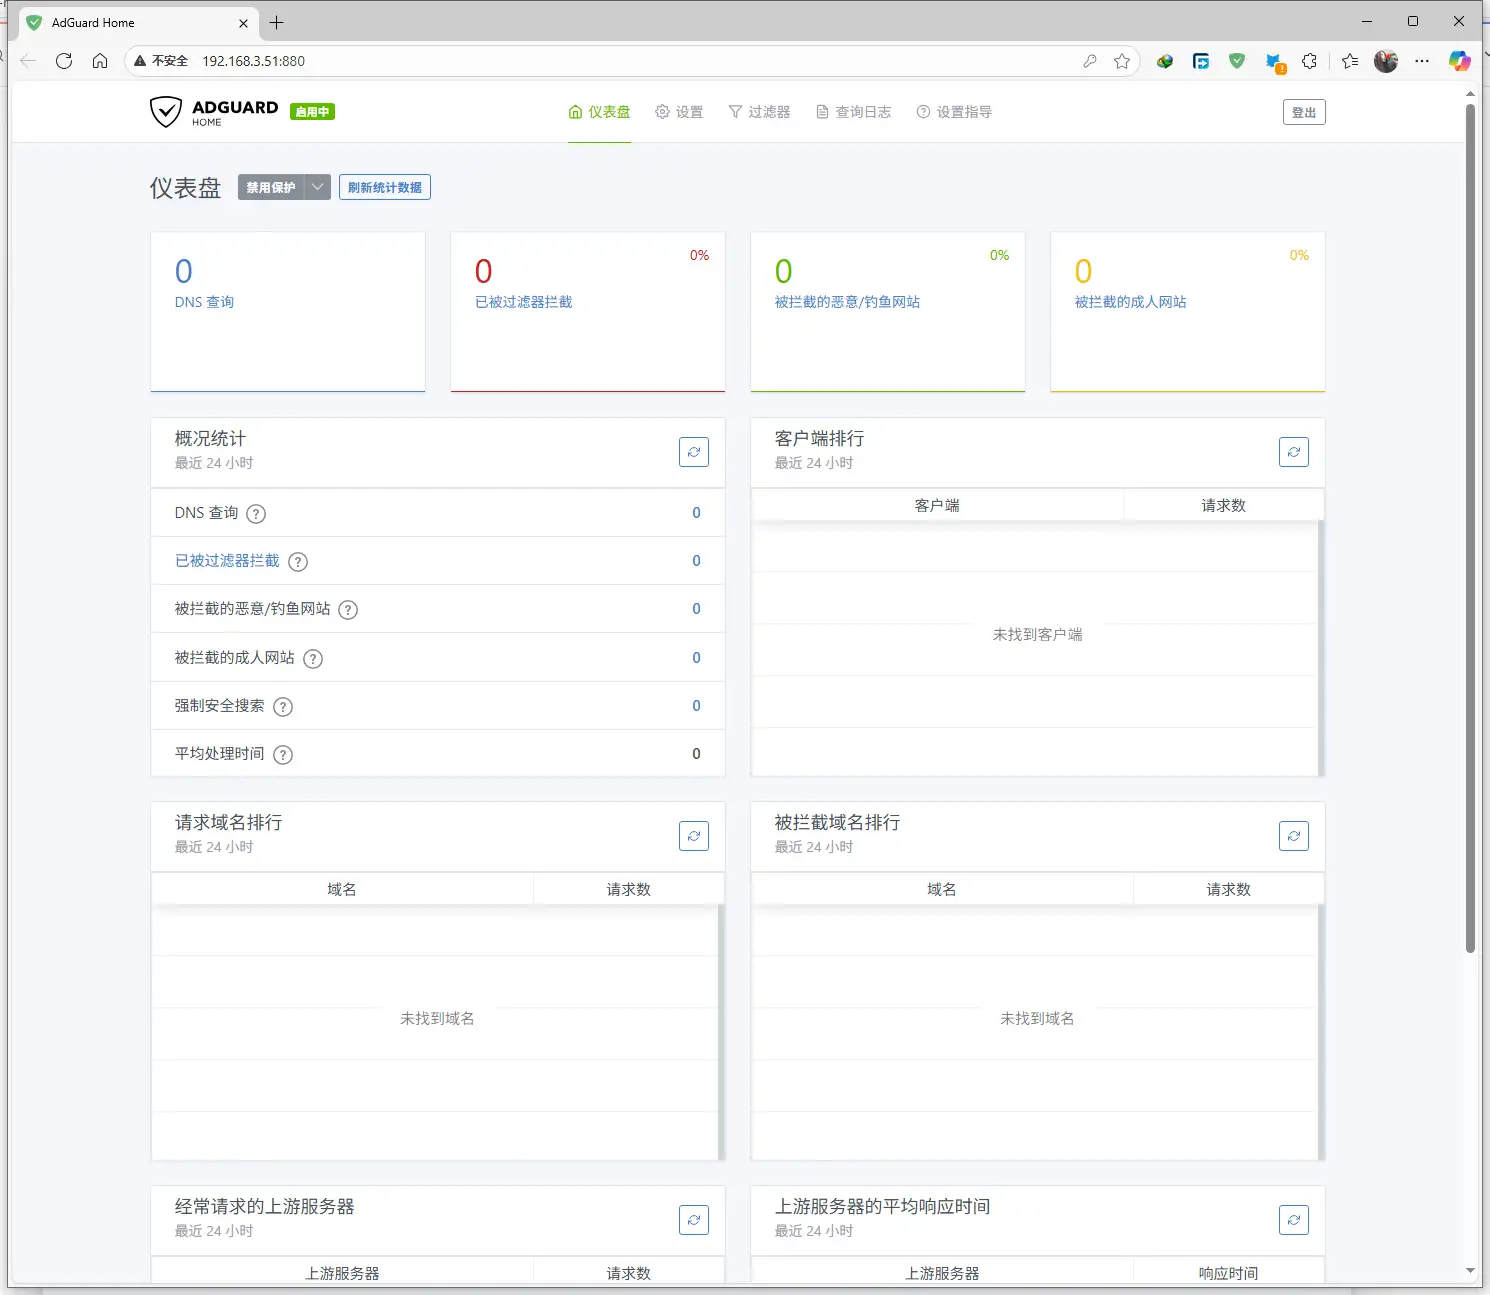Navigate to 查询日志
Viewport: 1490px width, 1295px height.
pyautogui.click(x=853, y=111)
